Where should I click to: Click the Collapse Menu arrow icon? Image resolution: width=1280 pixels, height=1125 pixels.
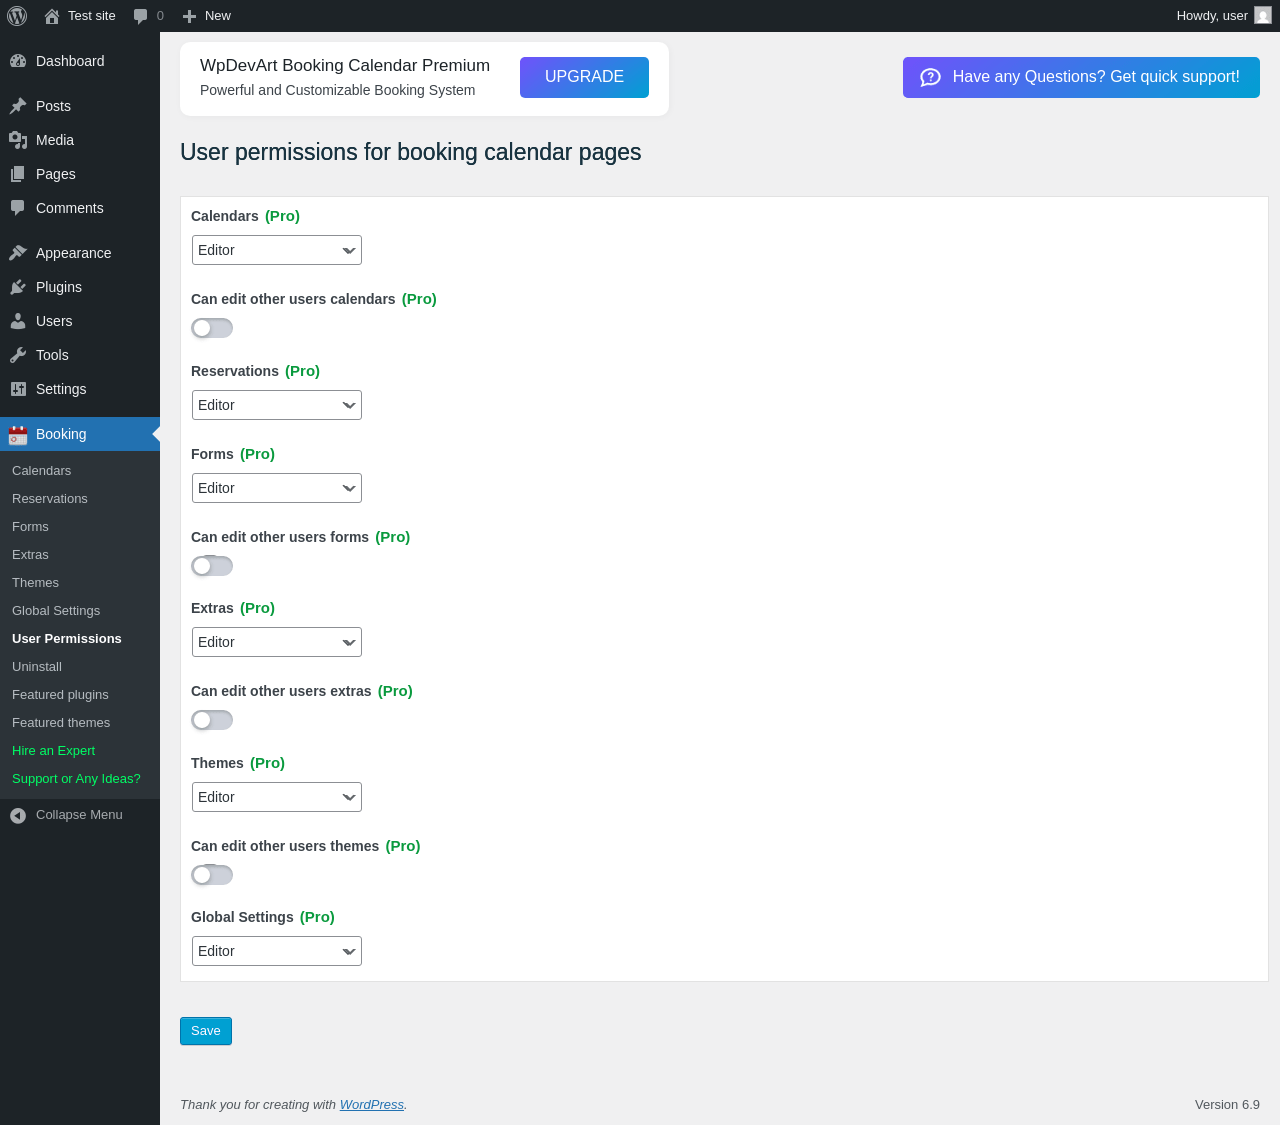point(18,816)
